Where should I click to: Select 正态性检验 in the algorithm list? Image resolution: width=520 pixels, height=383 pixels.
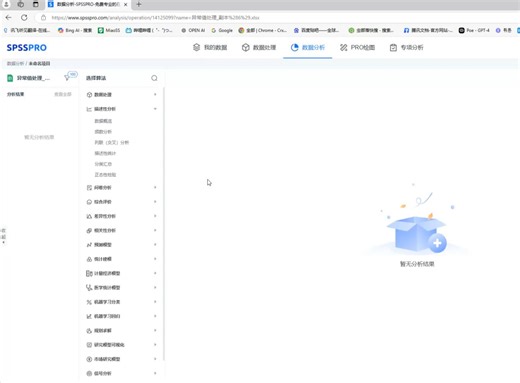pos(105,175)
